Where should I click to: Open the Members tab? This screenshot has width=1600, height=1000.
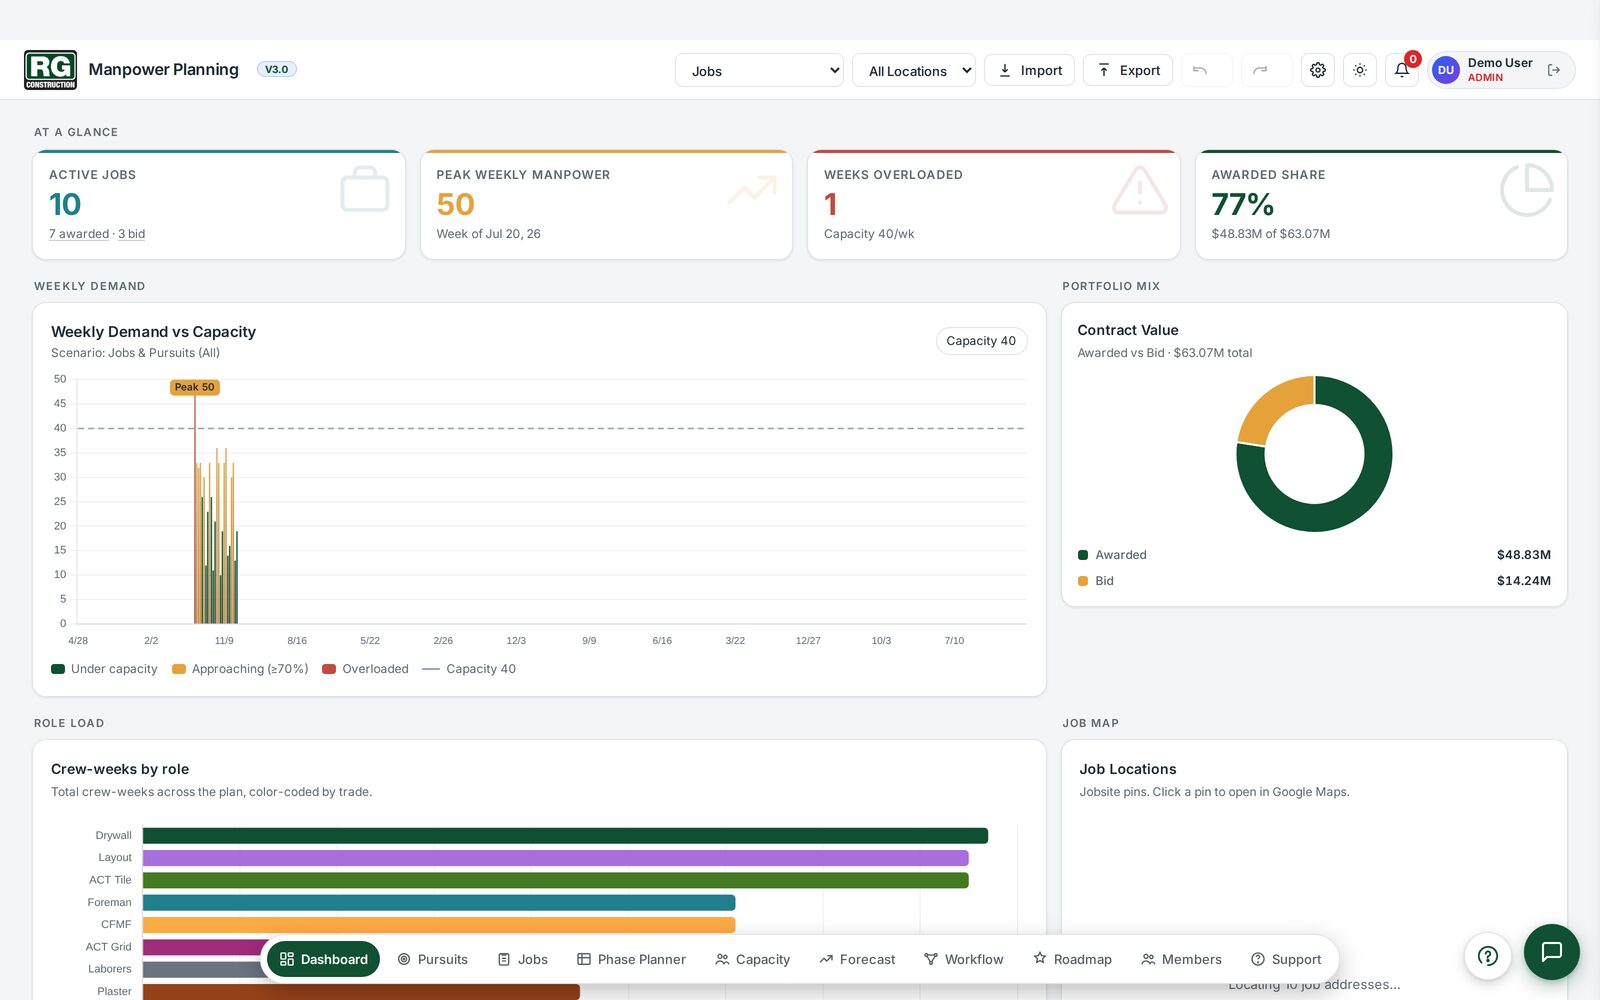[1181, 959]
